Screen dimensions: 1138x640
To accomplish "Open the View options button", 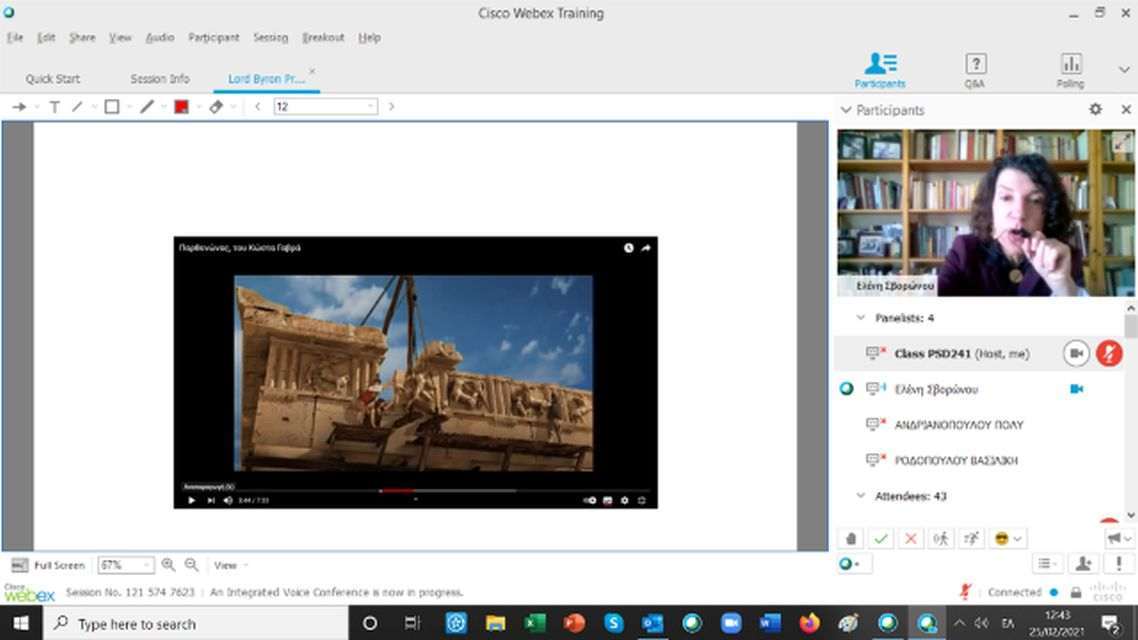I will (229, 565).
